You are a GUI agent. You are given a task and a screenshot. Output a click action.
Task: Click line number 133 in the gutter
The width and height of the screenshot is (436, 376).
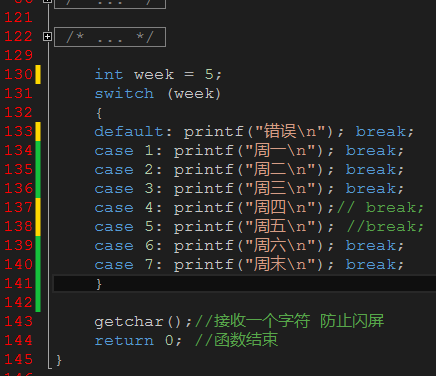point(18,132)
